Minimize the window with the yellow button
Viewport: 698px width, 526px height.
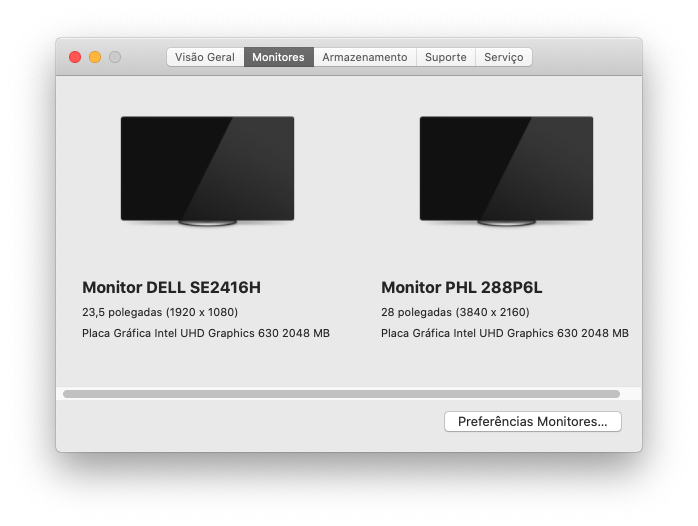(95, 57)
